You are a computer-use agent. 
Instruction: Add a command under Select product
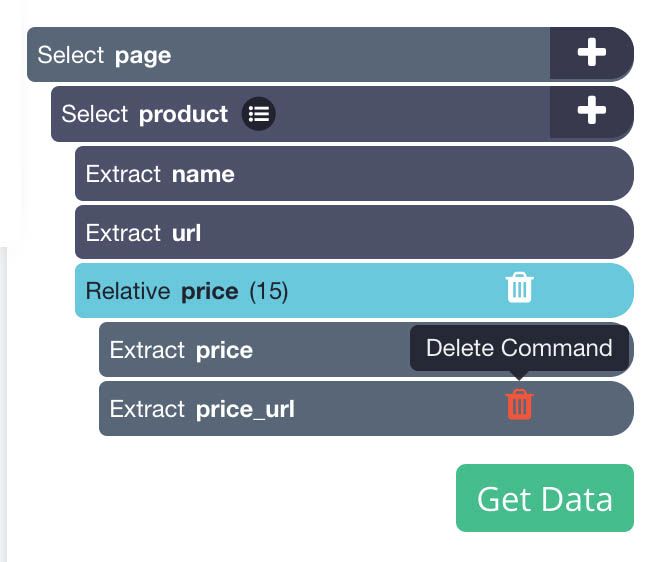pos(591,111)
